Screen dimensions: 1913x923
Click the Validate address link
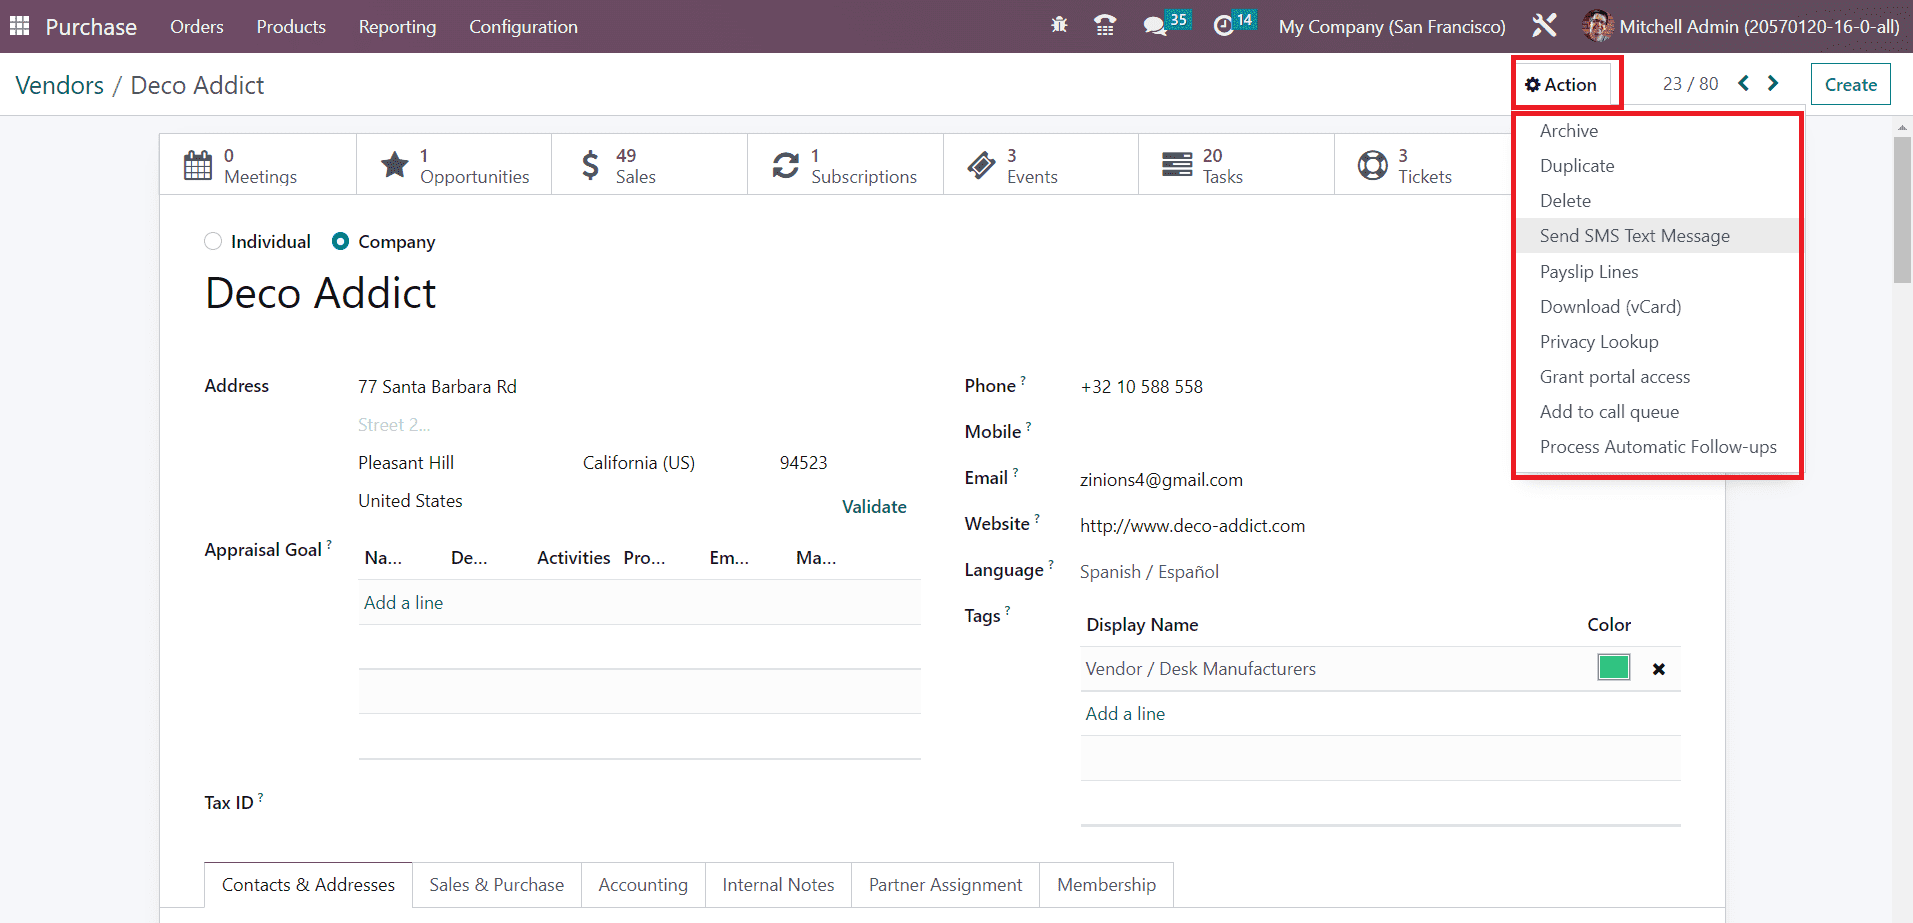pyautogui.click(x=873, y=507)
